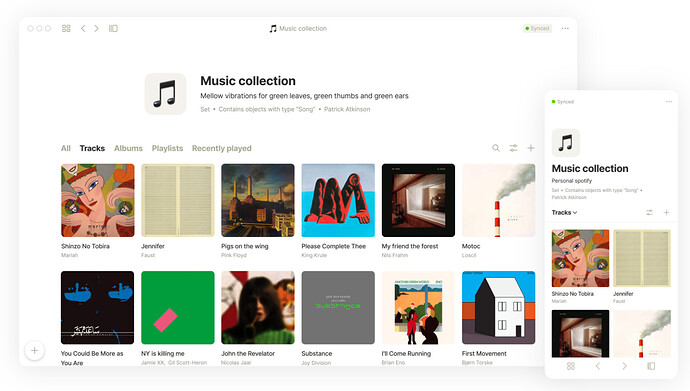
Task: Open search in the main collection view
Action: pos(496,148)
